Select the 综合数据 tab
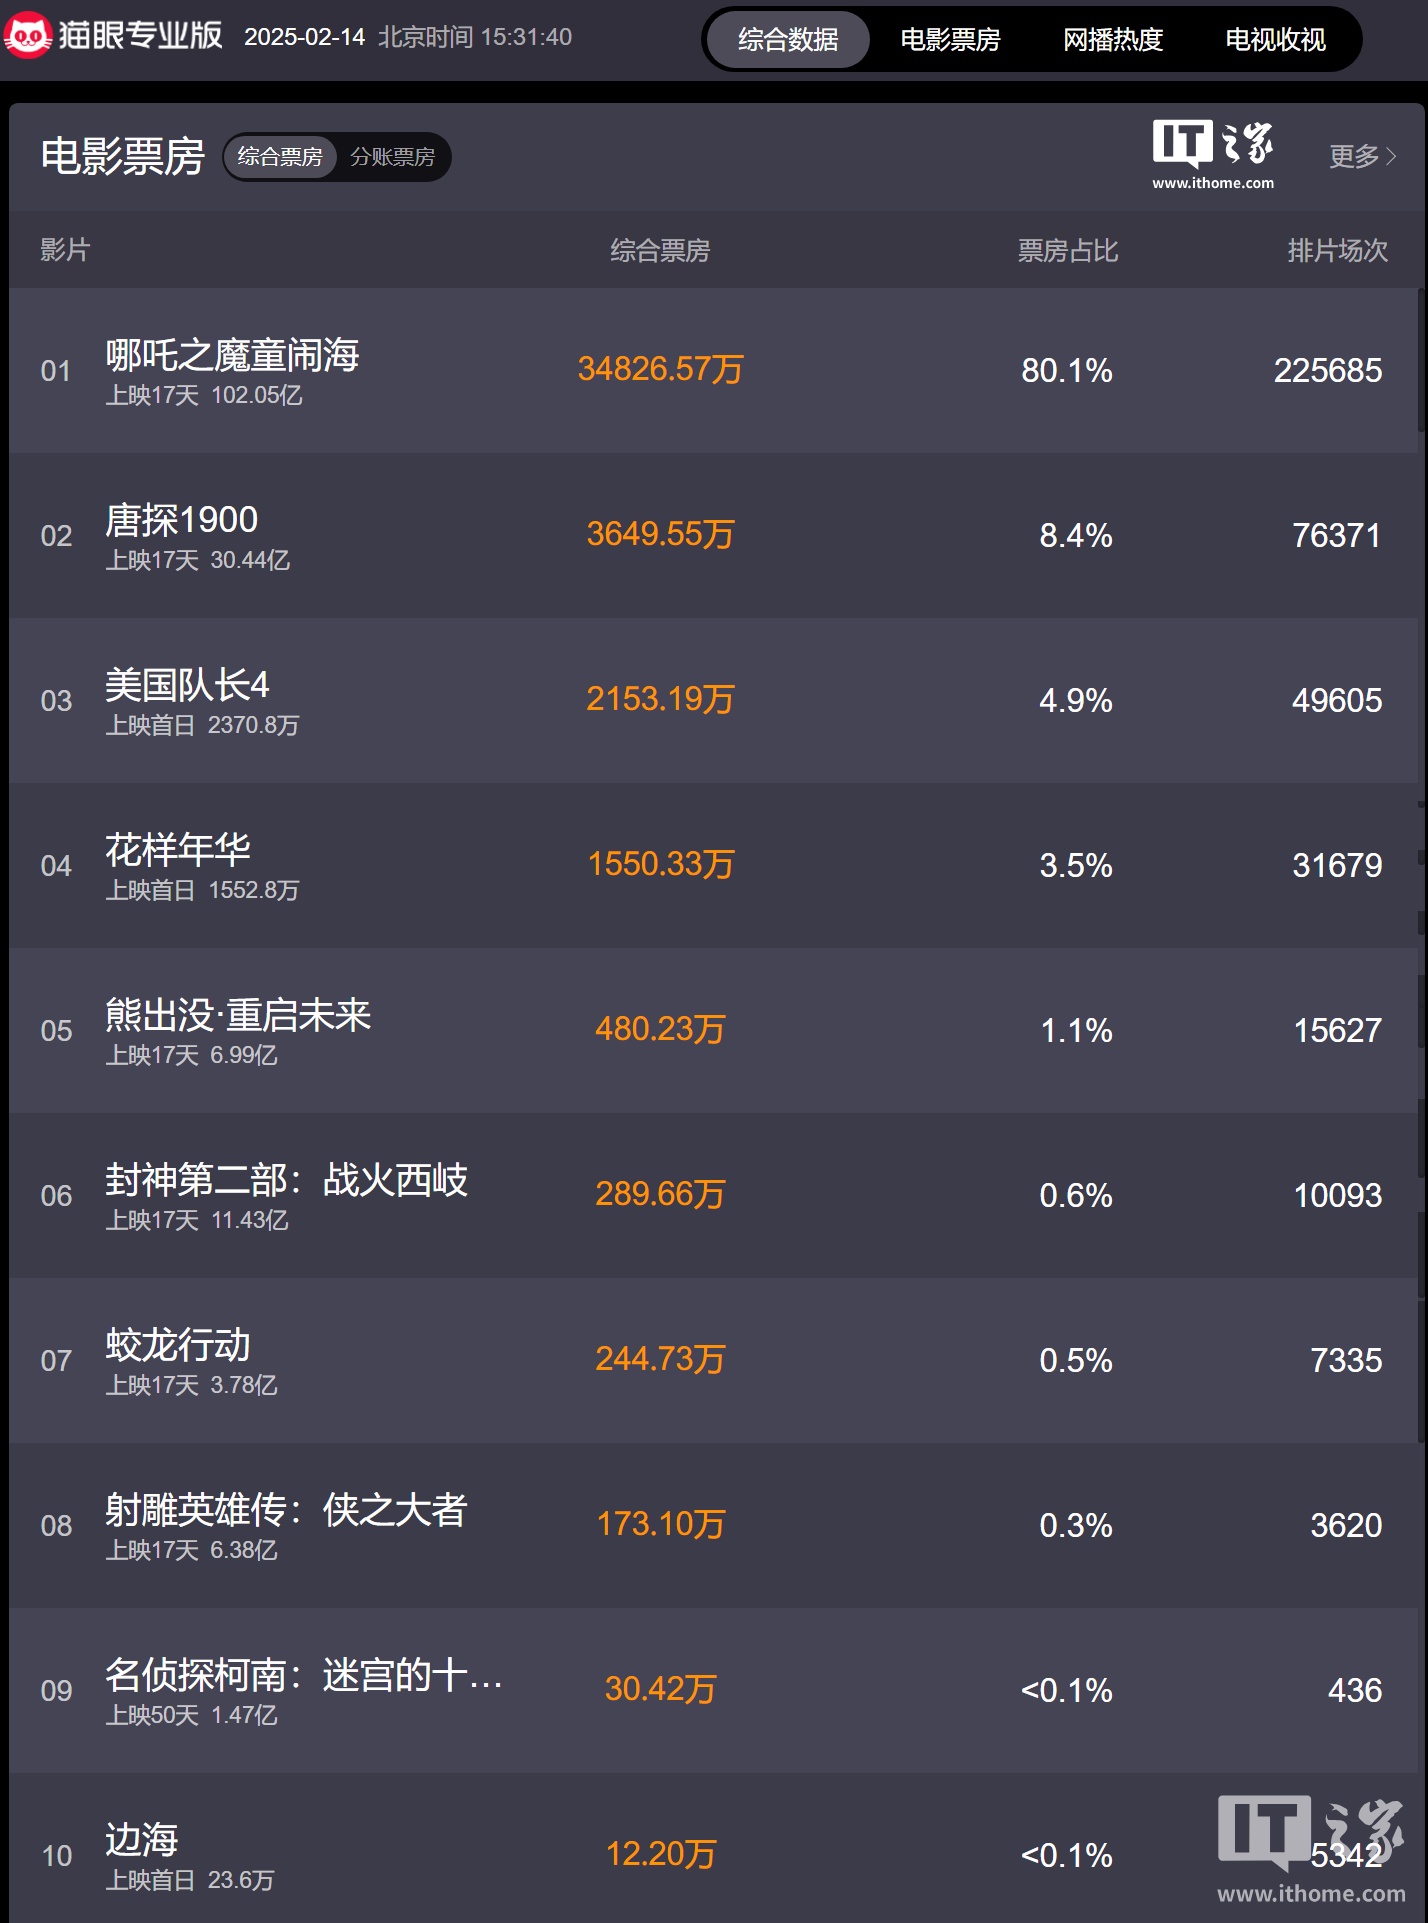 [788, 40]
